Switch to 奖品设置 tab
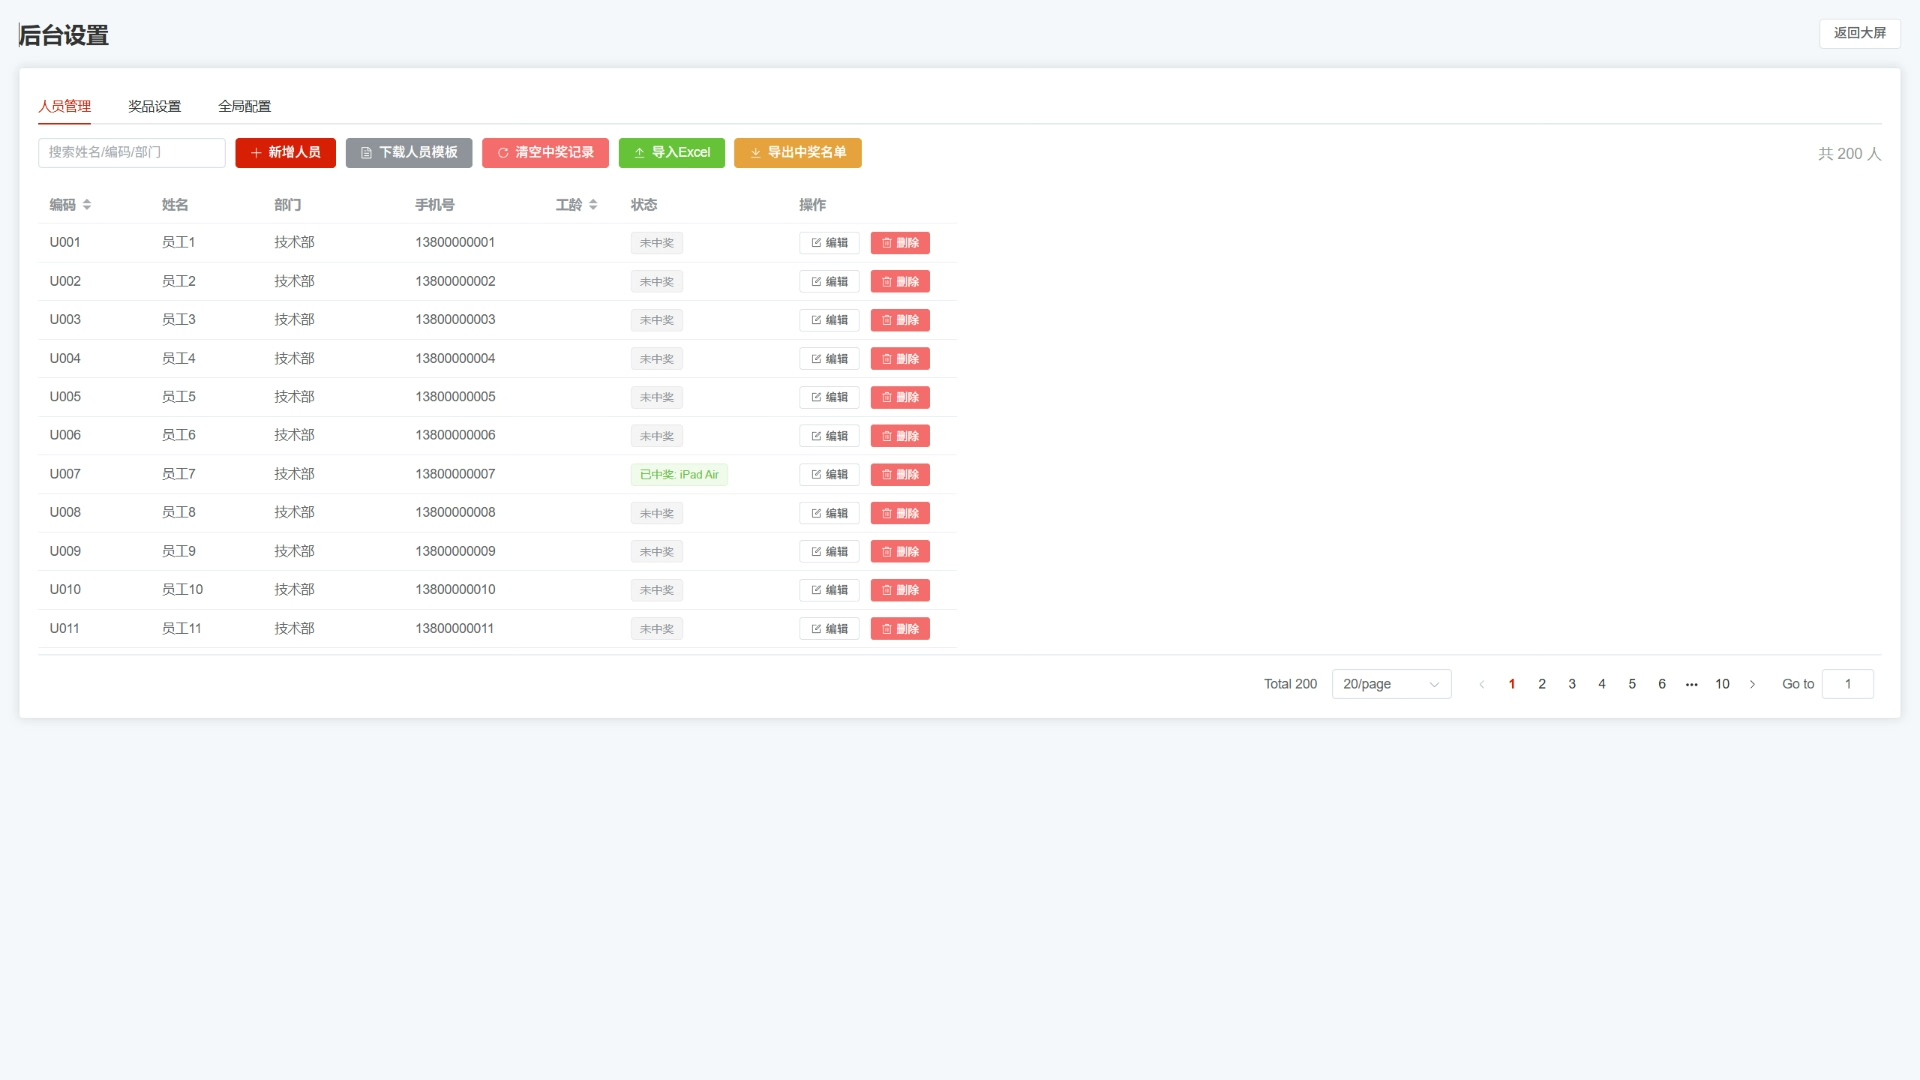 154,106
